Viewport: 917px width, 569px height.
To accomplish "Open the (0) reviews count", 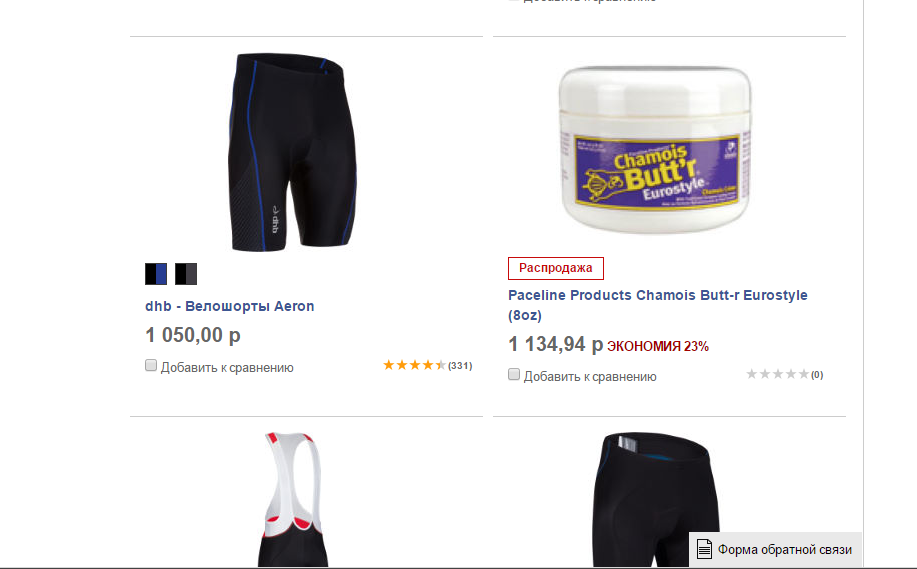I will click(x=817, y=374).
